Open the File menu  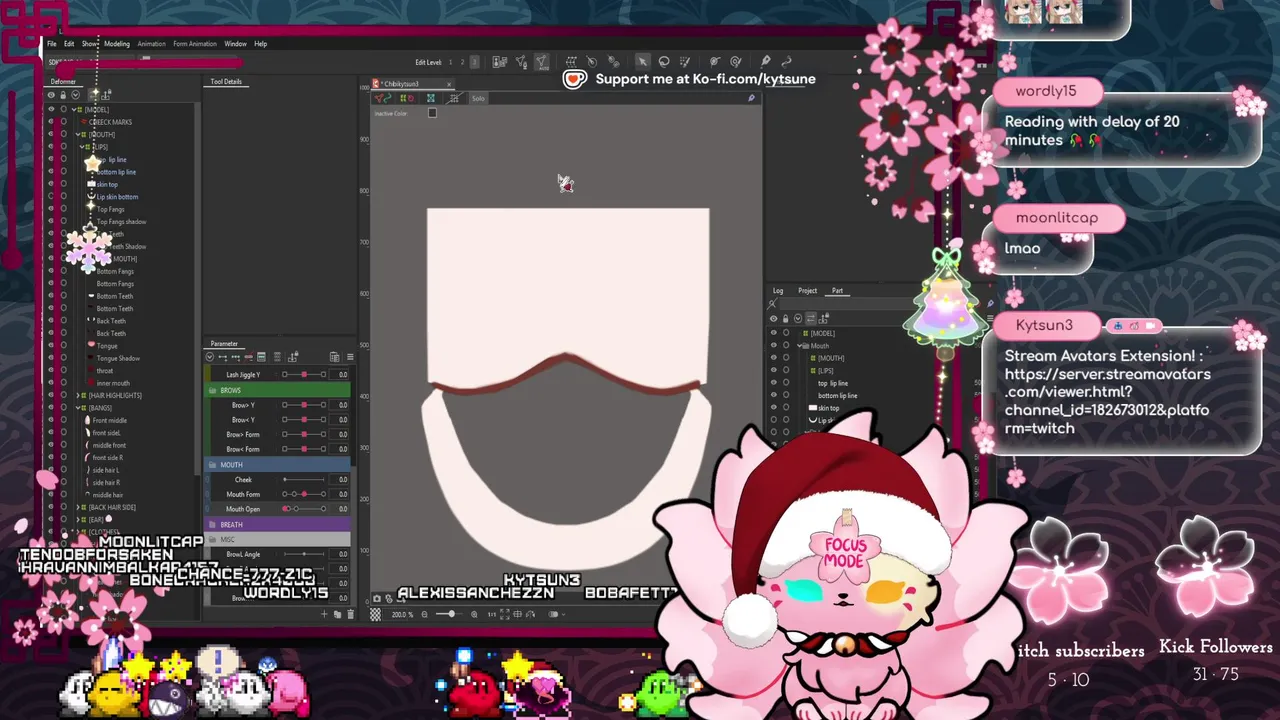52,44
